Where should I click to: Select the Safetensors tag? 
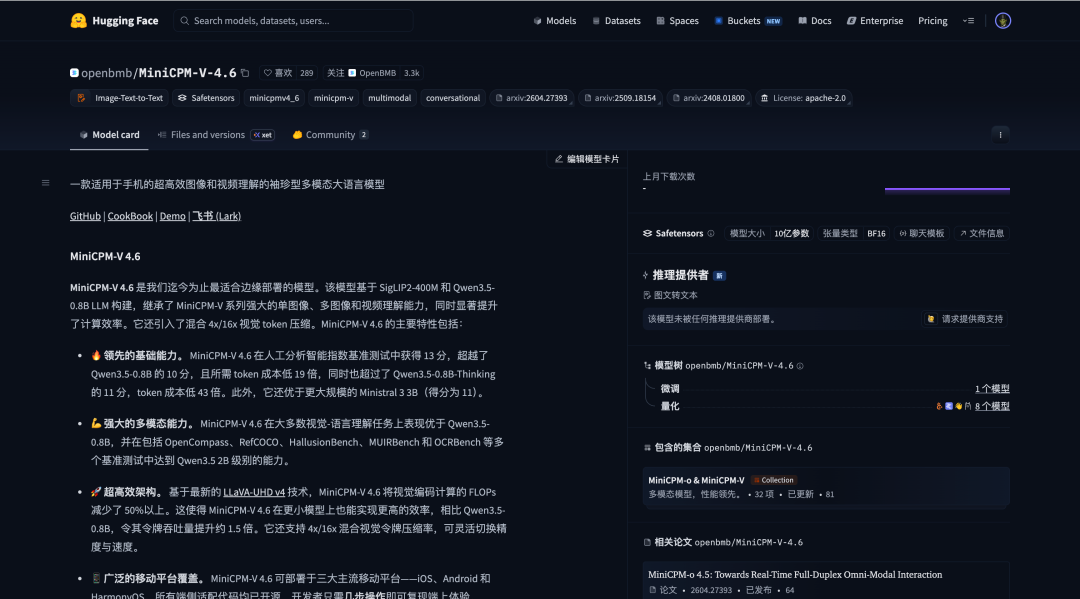(x=206, y=98)
